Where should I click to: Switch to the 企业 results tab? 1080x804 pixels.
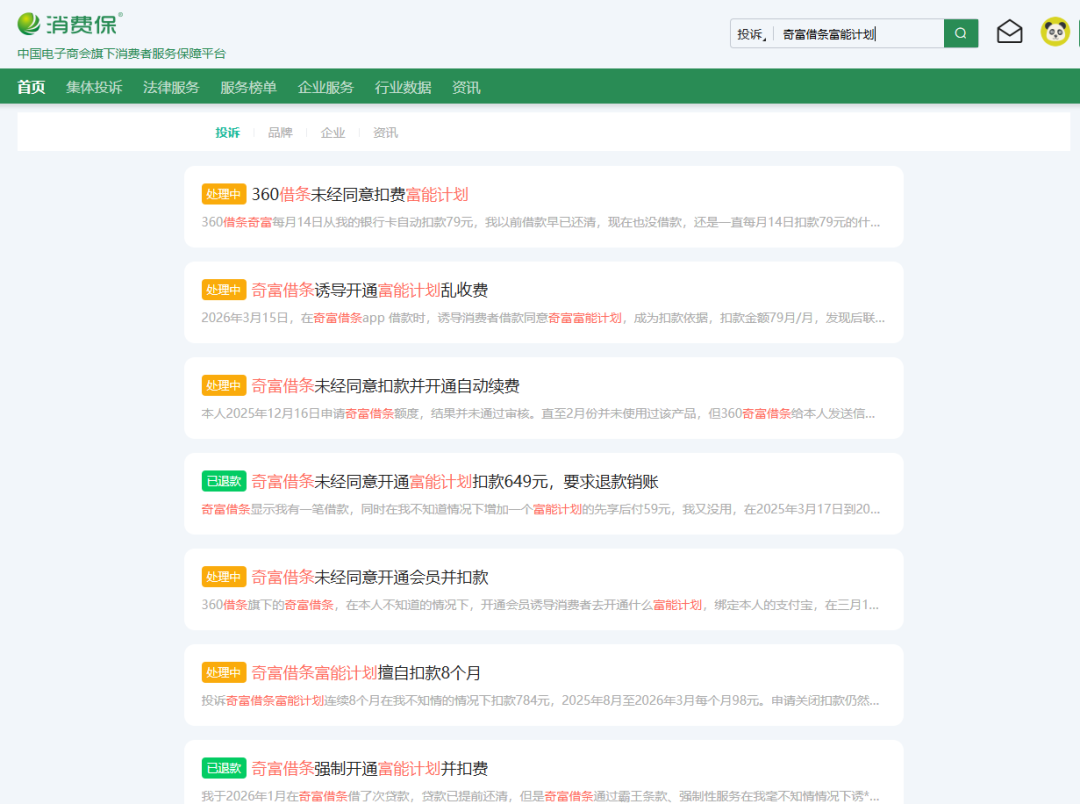332,132
